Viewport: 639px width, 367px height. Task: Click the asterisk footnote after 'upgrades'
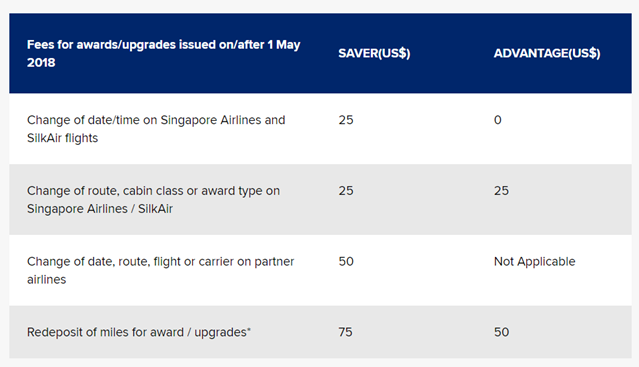tap(249, 329)
